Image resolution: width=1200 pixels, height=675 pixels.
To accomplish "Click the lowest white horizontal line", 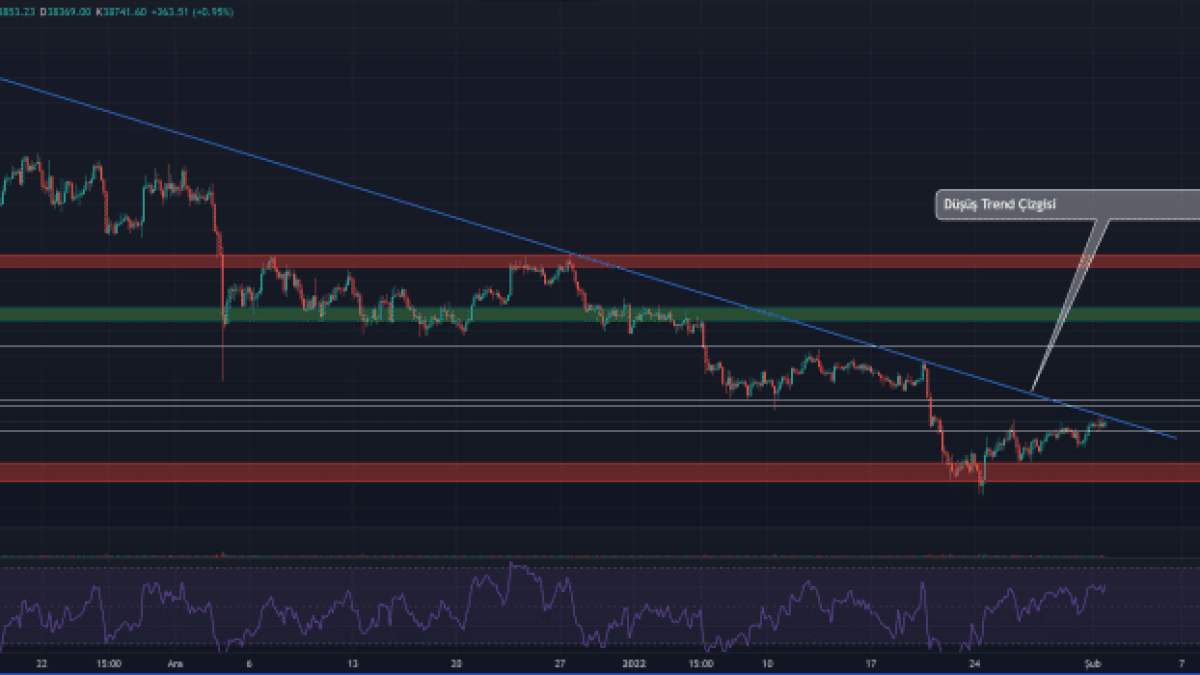I will click(600, 431).
